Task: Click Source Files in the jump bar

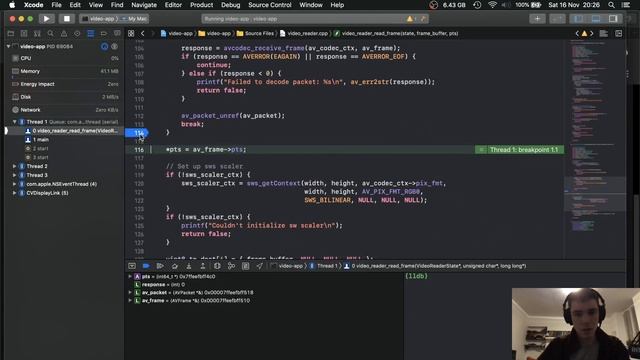Action: (x=256, y=33)
